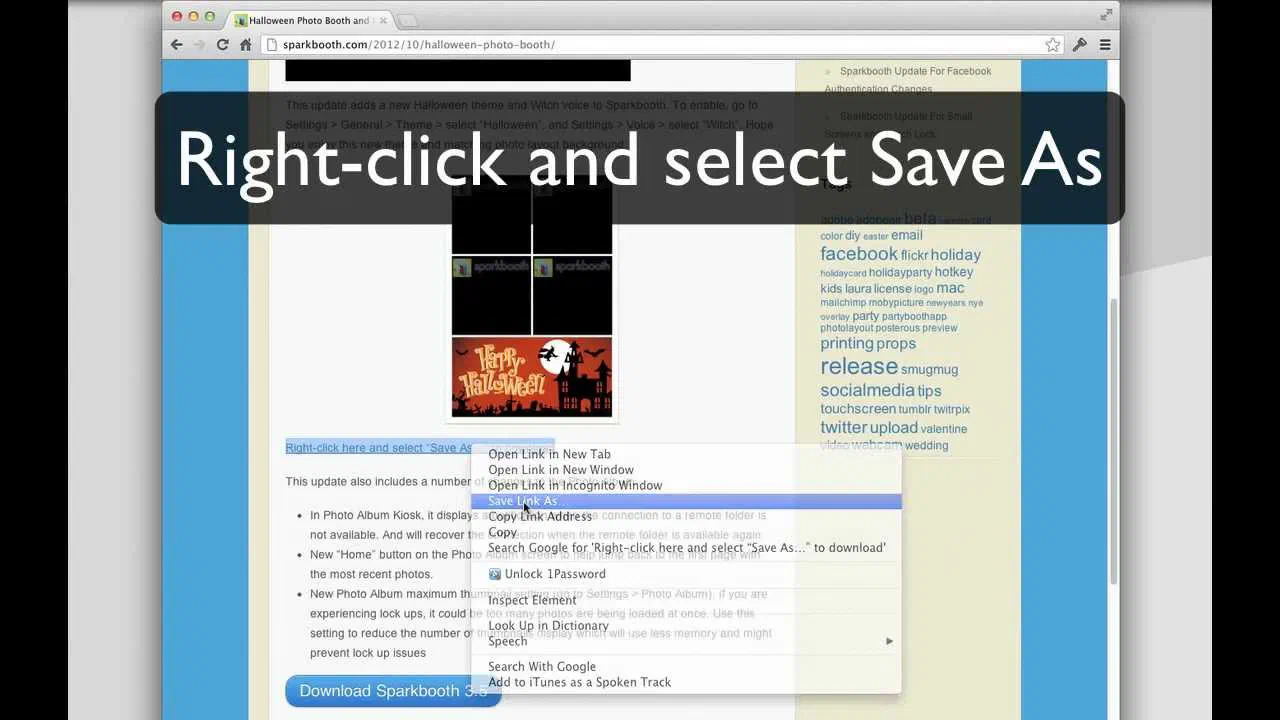Click the Download Sparkbooth button
Image resolution: width=1280 pixels, height=720 pixels.
coord(393,691)
